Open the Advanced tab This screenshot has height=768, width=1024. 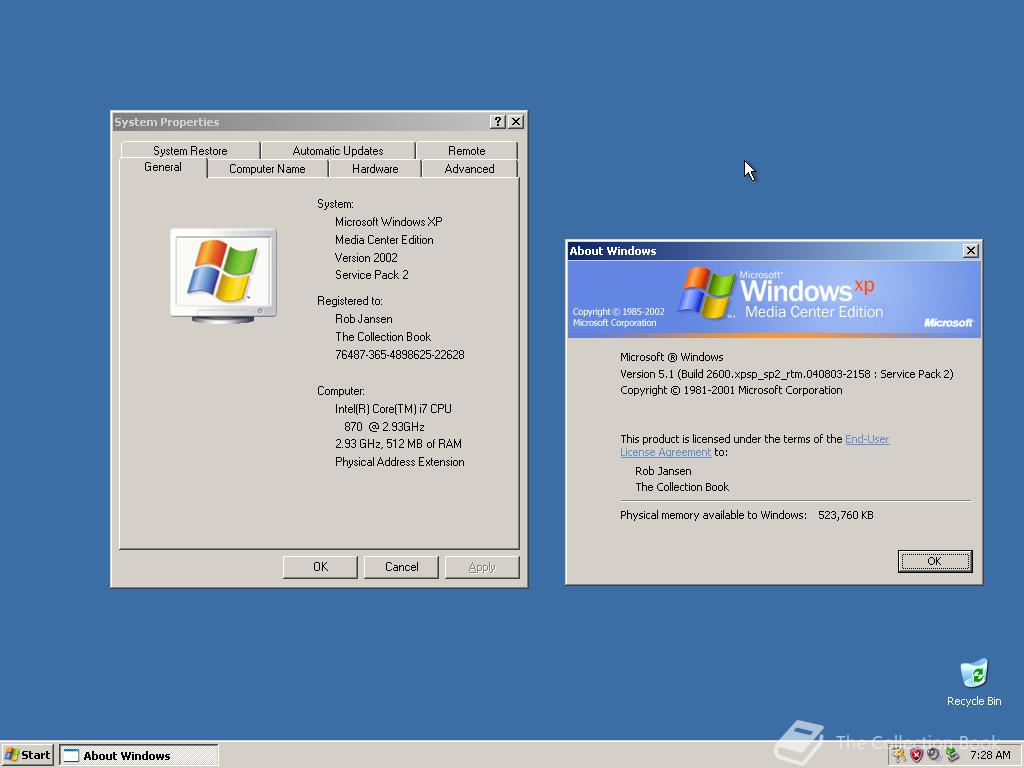pos(470,169)
